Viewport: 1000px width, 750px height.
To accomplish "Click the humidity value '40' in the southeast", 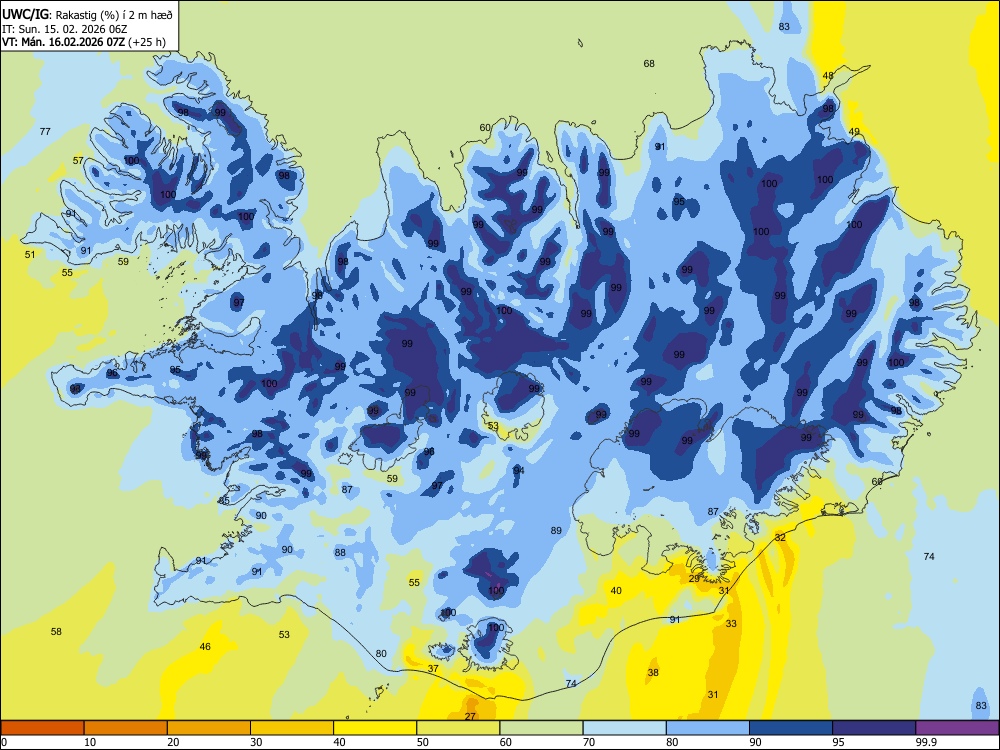I will (x=616, y=591).
